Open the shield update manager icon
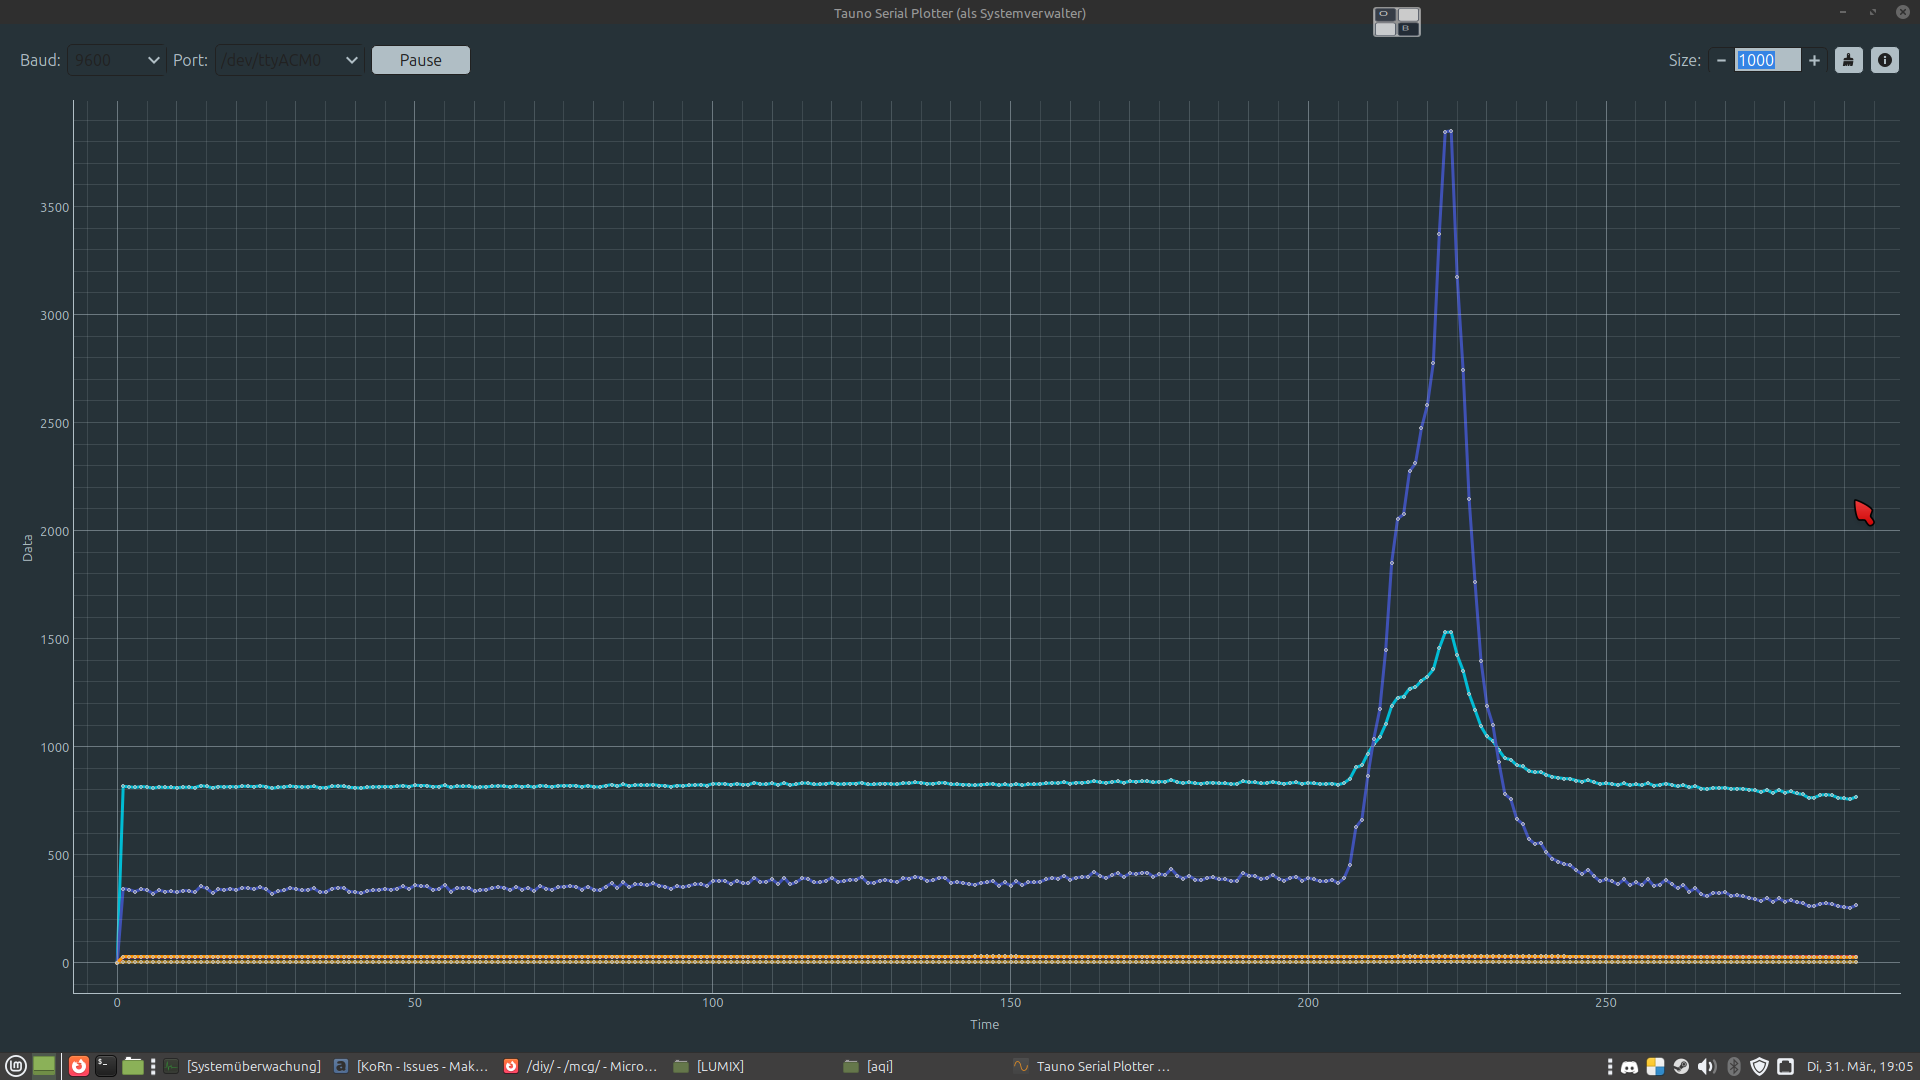Screen dimensions: 1920x1080 [x=1760, y=1067]
